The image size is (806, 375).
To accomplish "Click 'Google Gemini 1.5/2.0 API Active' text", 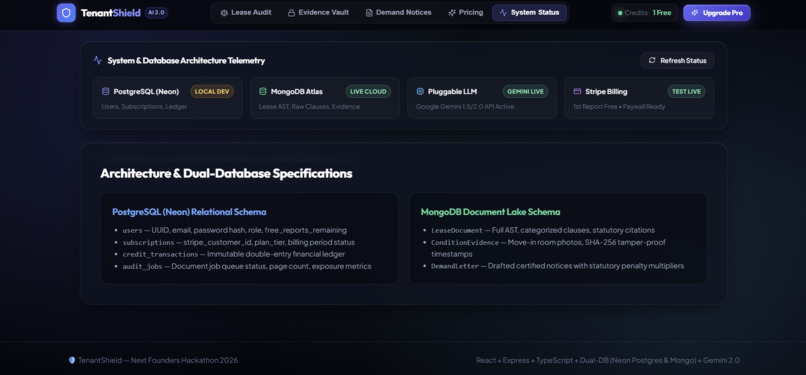I will [465, 107].
